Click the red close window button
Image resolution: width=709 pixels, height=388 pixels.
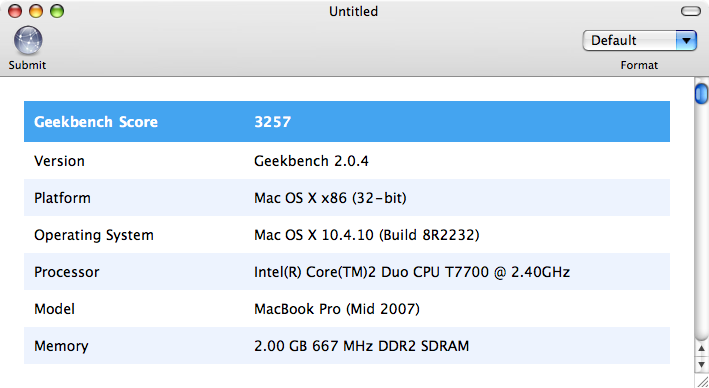pos(15,11)
